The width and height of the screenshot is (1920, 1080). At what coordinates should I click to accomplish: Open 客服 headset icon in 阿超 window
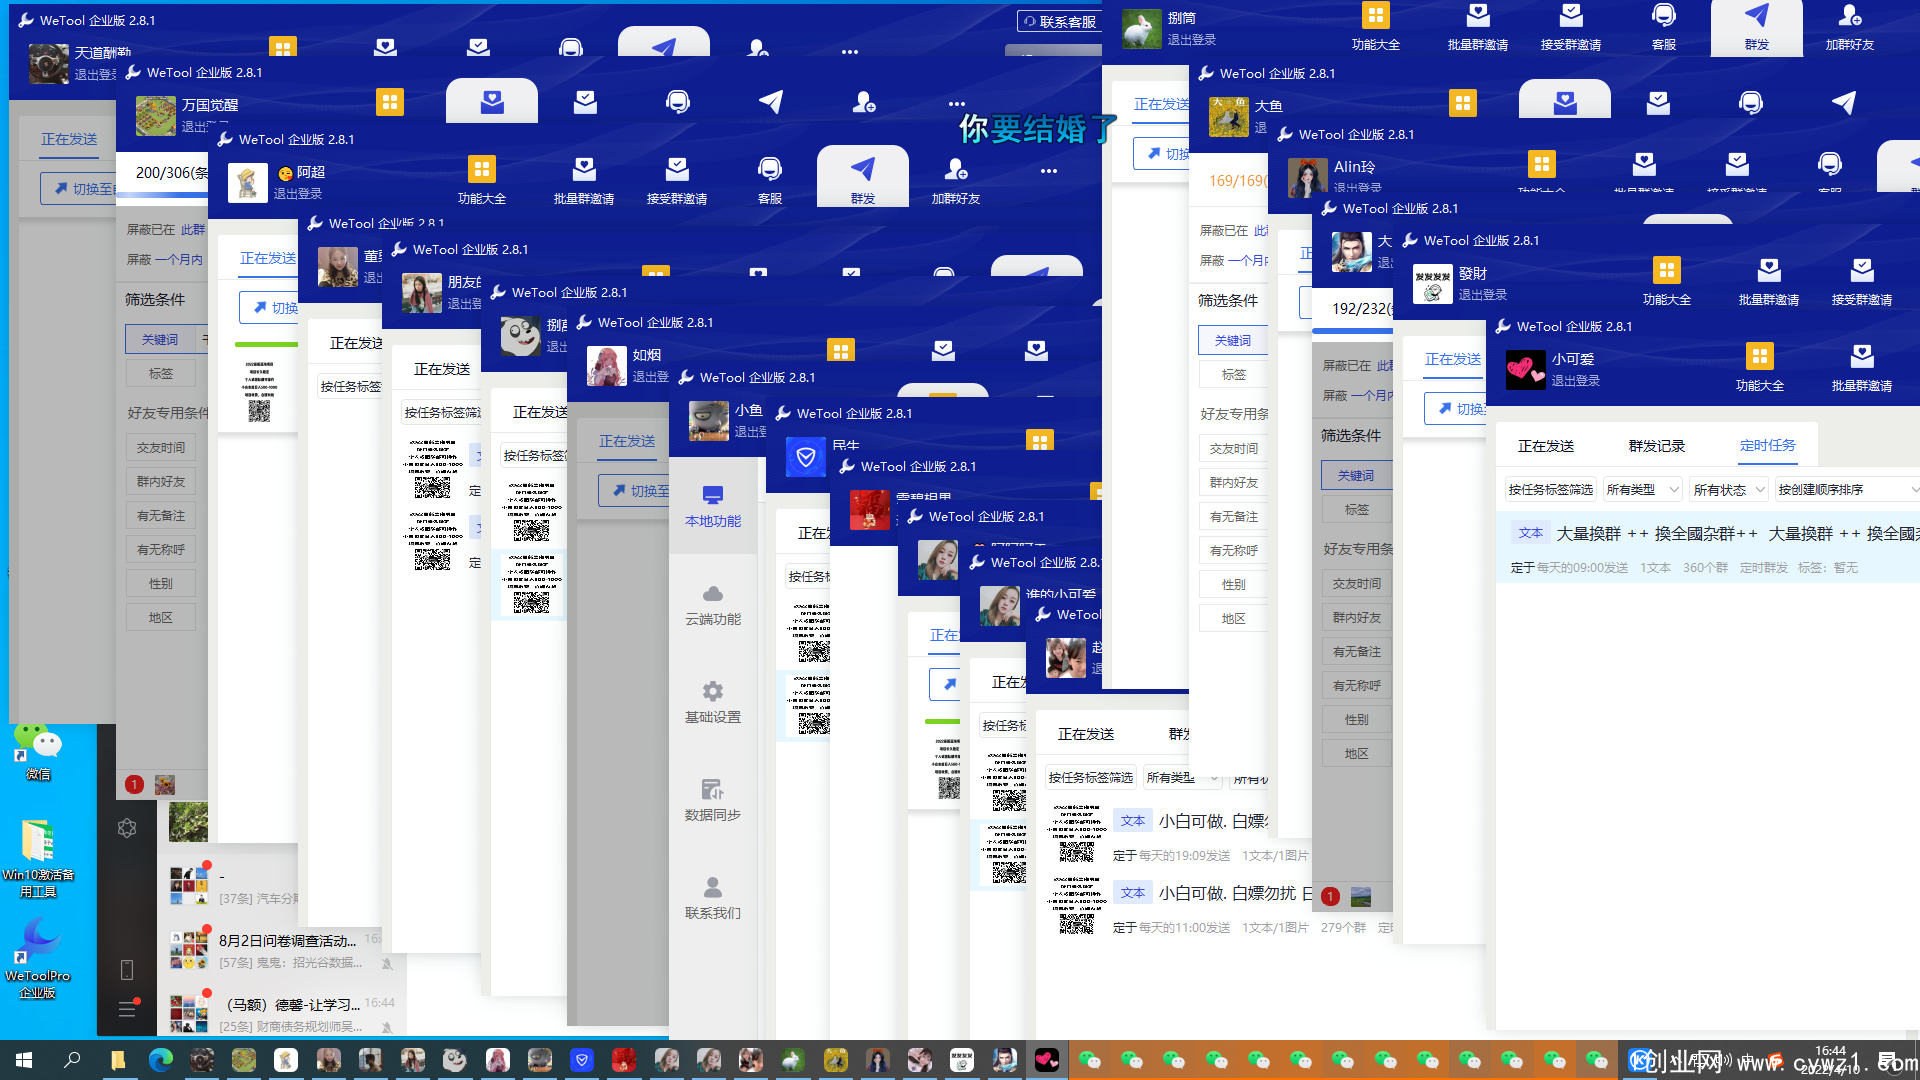tap(769, 180)
